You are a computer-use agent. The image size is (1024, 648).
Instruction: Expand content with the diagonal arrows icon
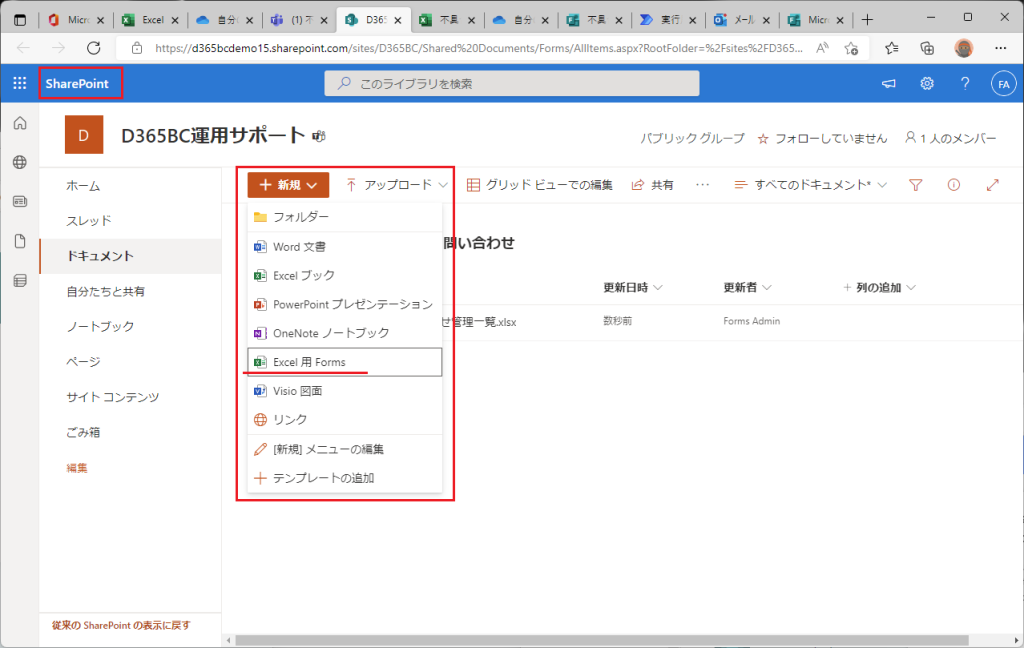pos(992,185)
